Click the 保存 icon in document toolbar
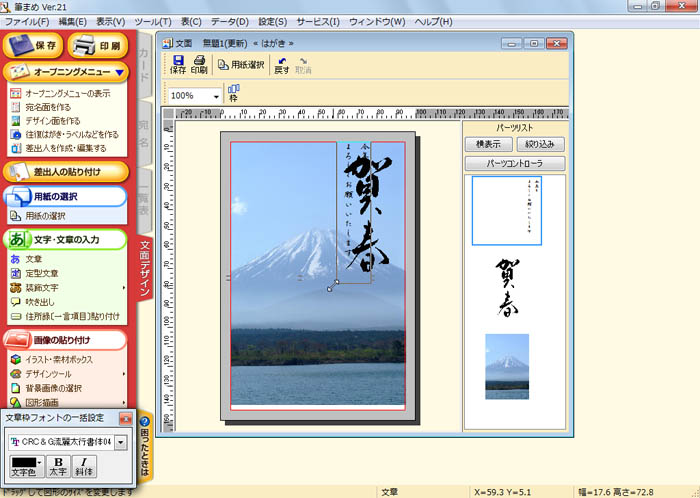Viewport: 700px width, 498px height. click(x=178, y=65)
